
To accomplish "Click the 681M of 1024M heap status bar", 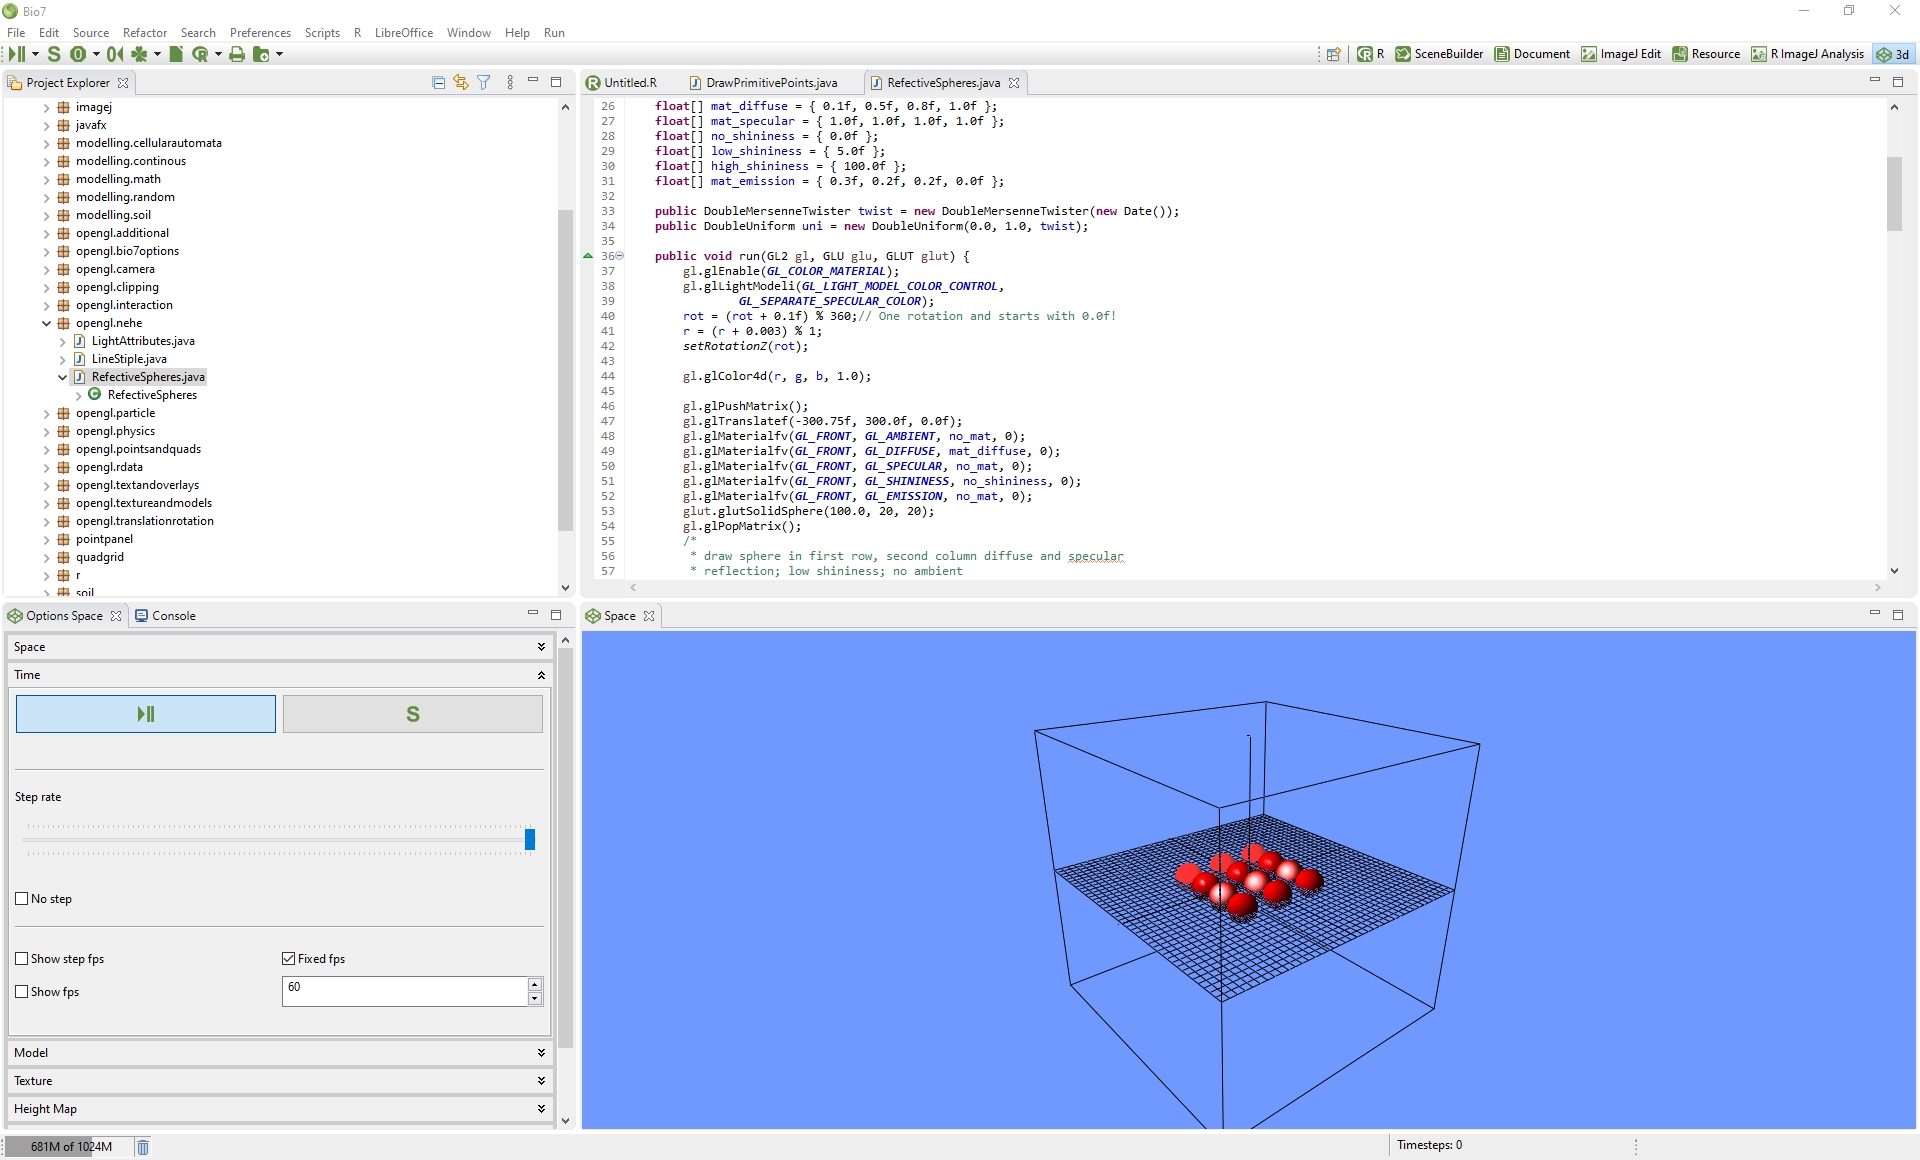I will (68, 1147).
